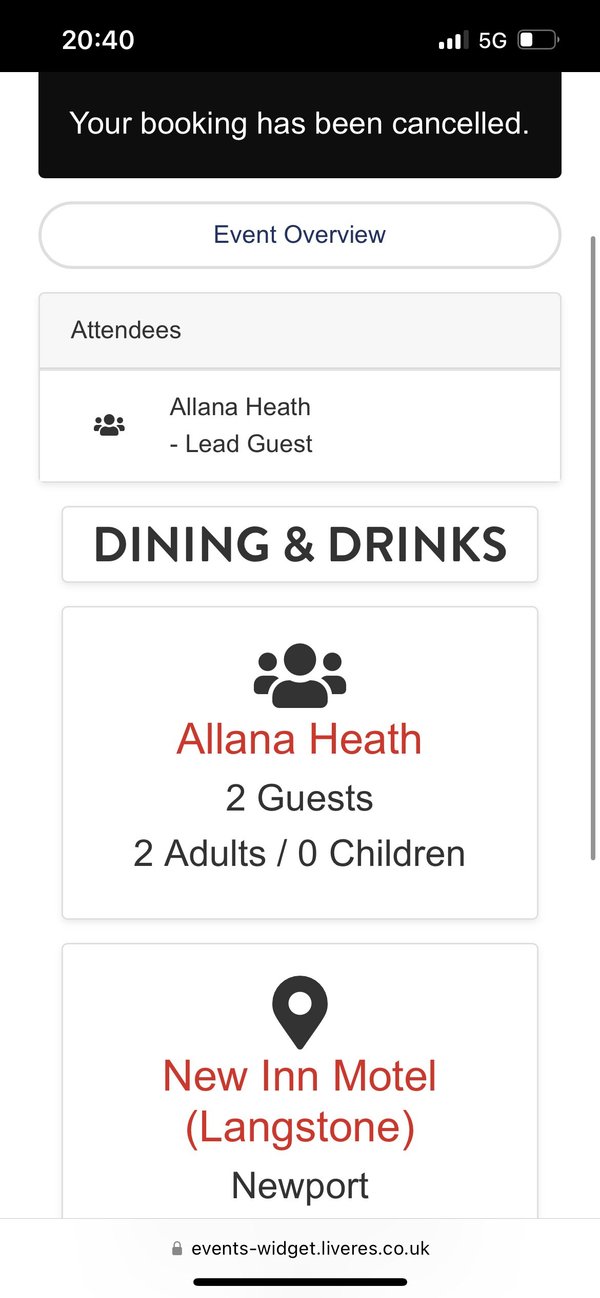This screenshot has width=600, height=1298.
Task: Tap the '2 Guests' text
Action: tap(300, 798)
